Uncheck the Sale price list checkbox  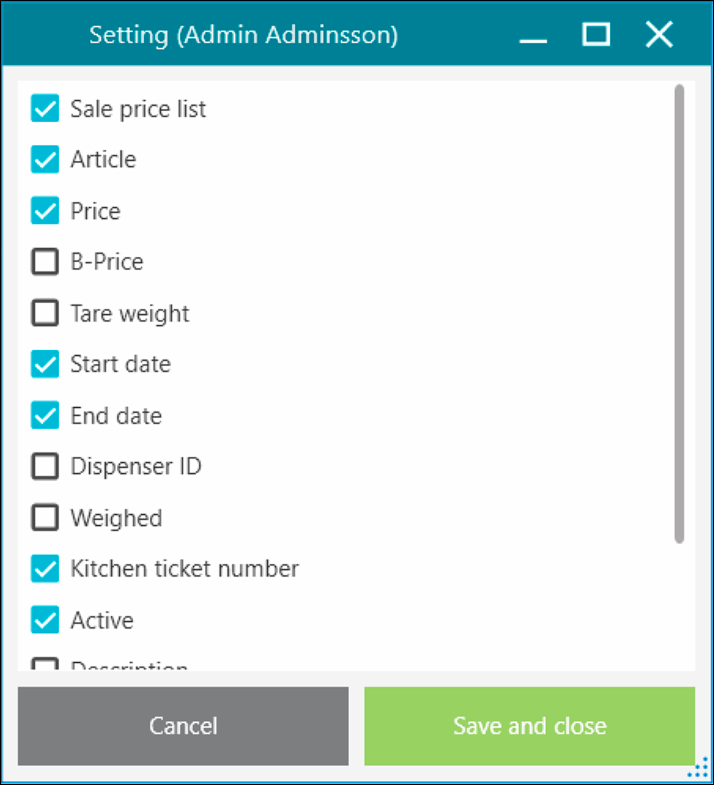[45, 108]
